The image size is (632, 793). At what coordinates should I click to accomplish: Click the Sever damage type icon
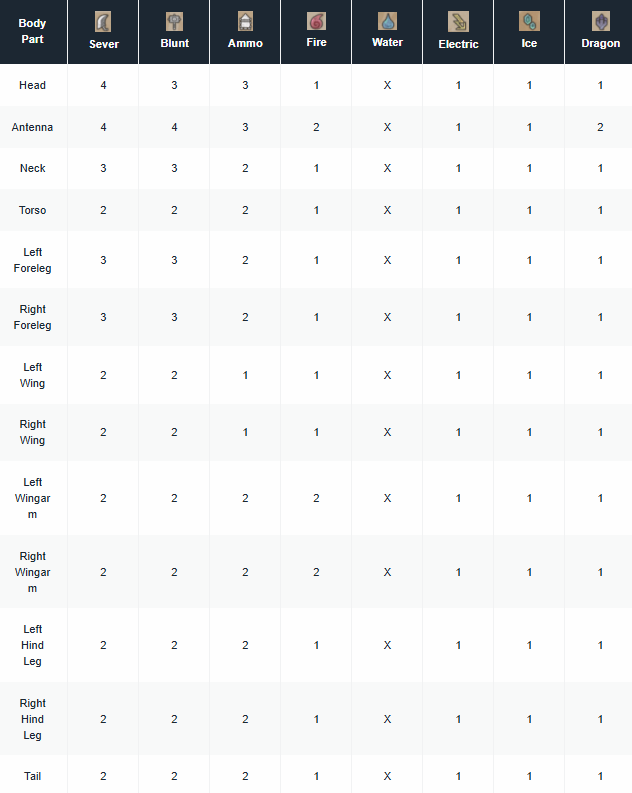[x=103, y=22]
